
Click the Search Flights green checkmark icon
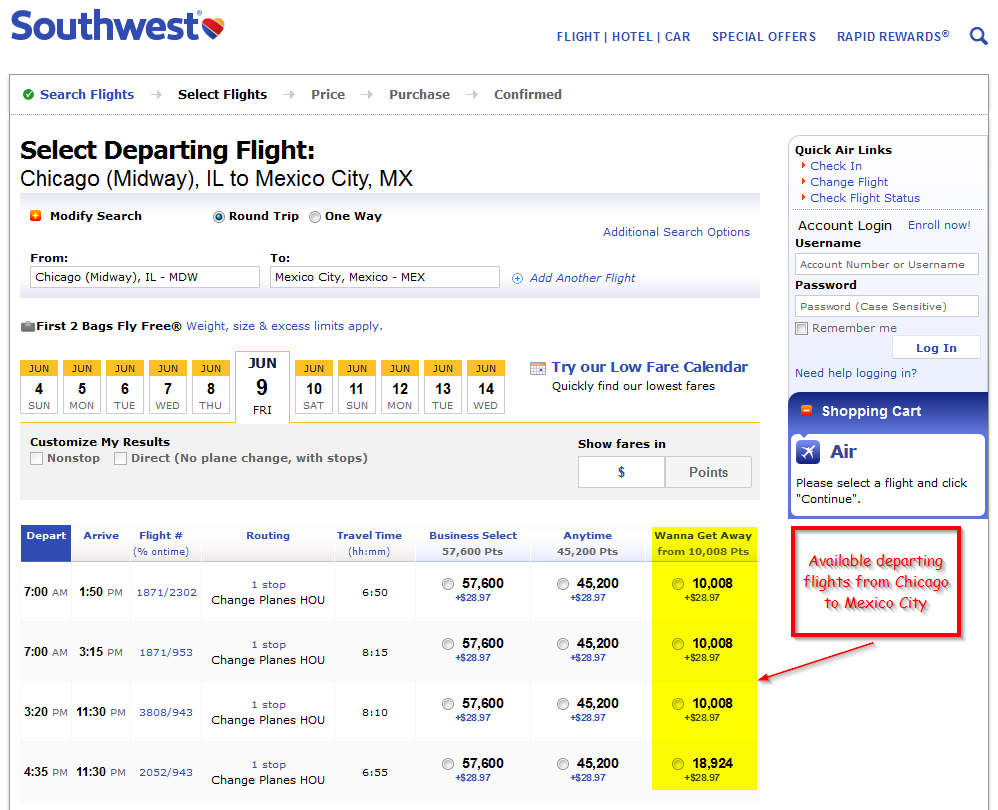click(x=28, y=95)
